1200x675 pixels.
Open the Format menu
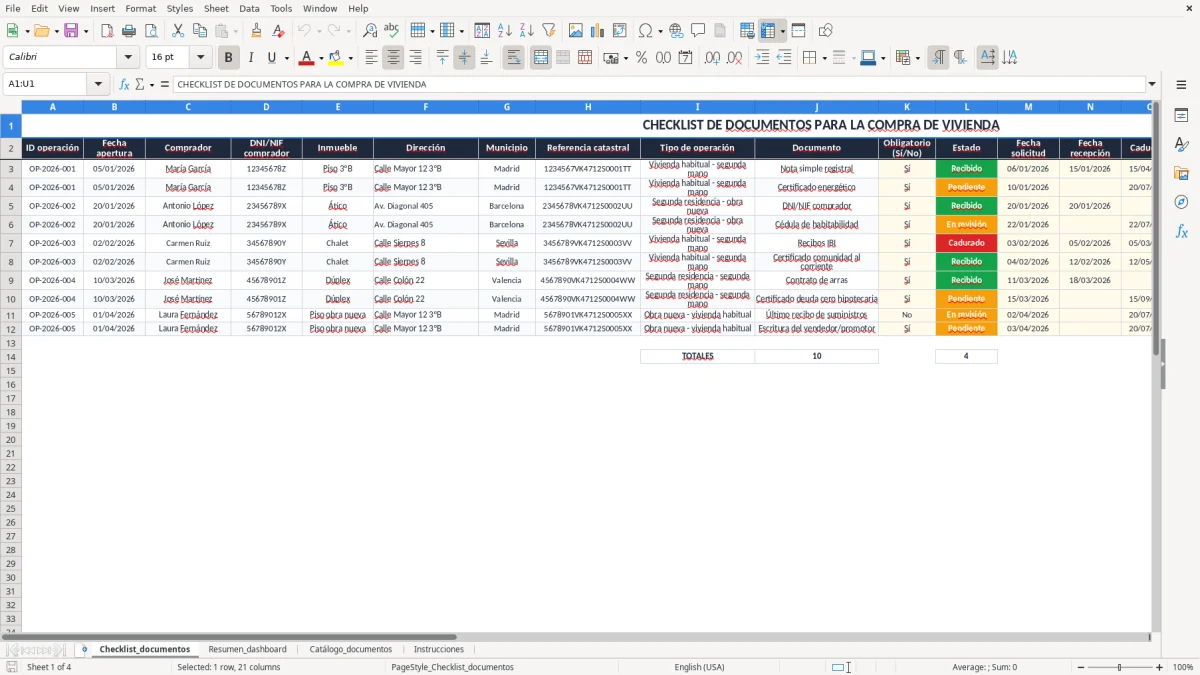(141, 8)
